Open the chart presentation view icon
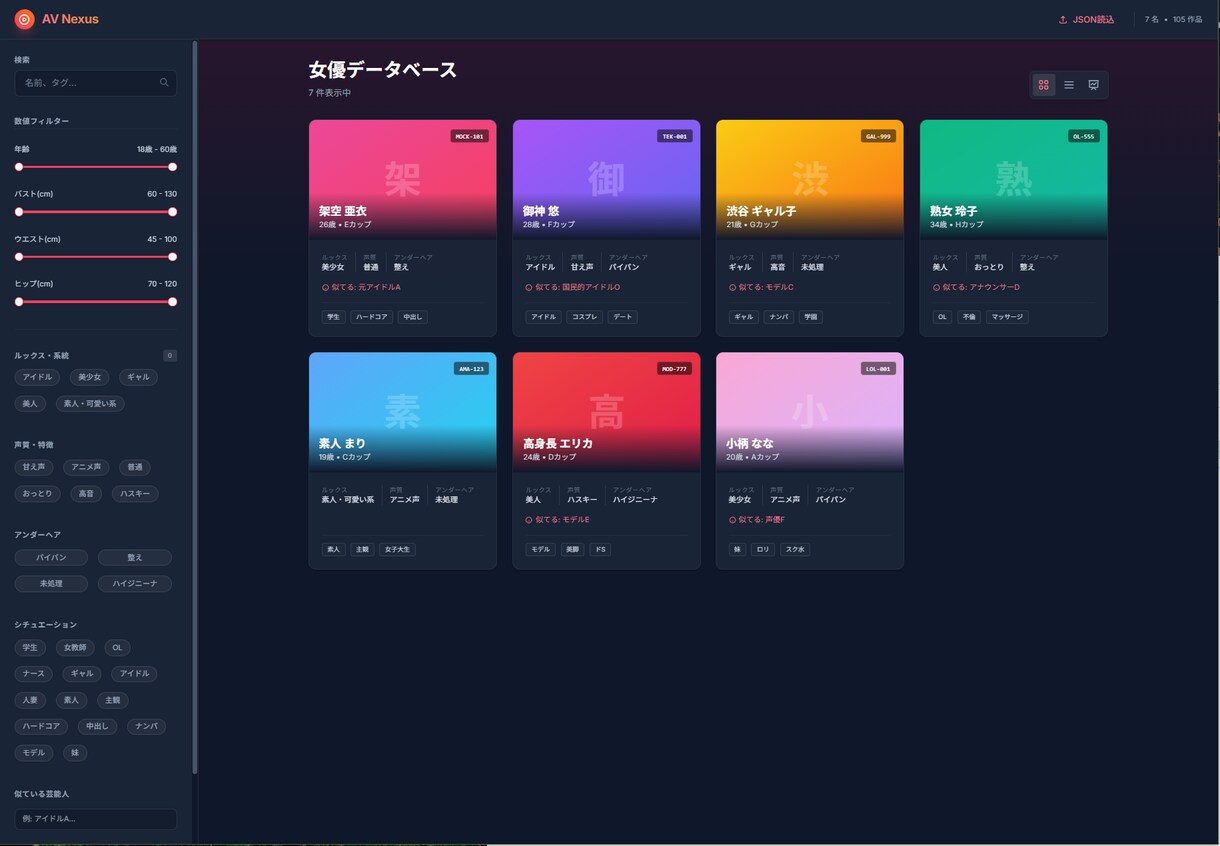This screenshot has height=846, width=1220. (x=1094, y=85)
